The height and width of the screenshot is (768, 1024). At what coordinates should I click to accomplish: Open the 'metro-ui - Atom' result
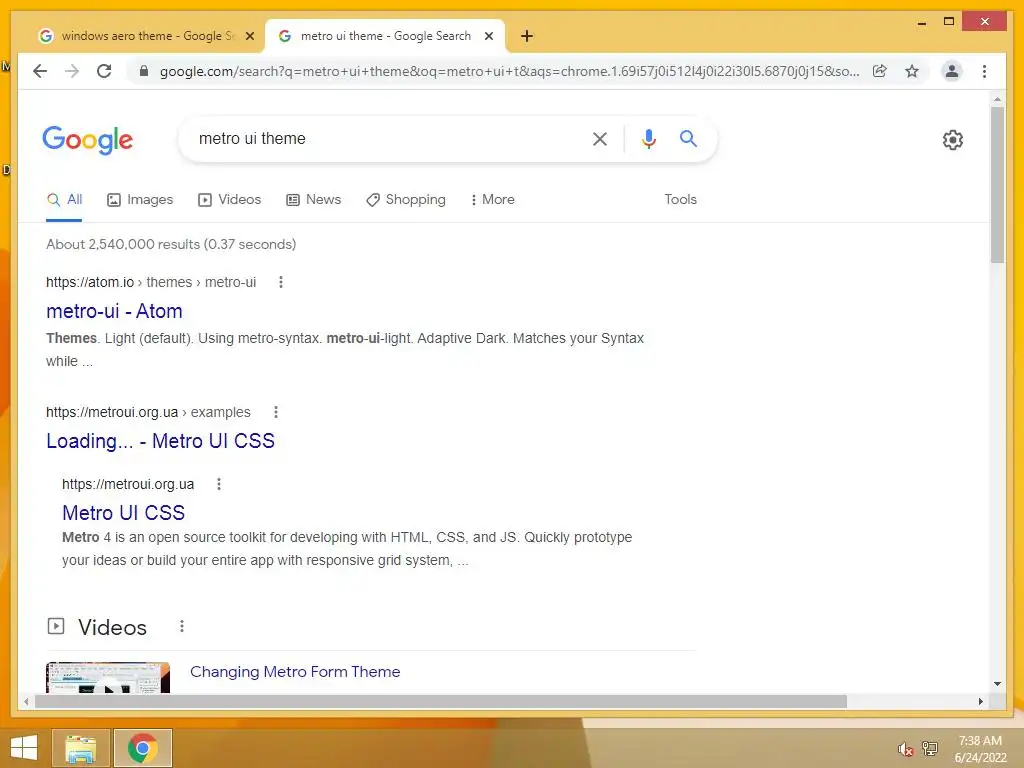pyautogui.click(x=114, y=311)
